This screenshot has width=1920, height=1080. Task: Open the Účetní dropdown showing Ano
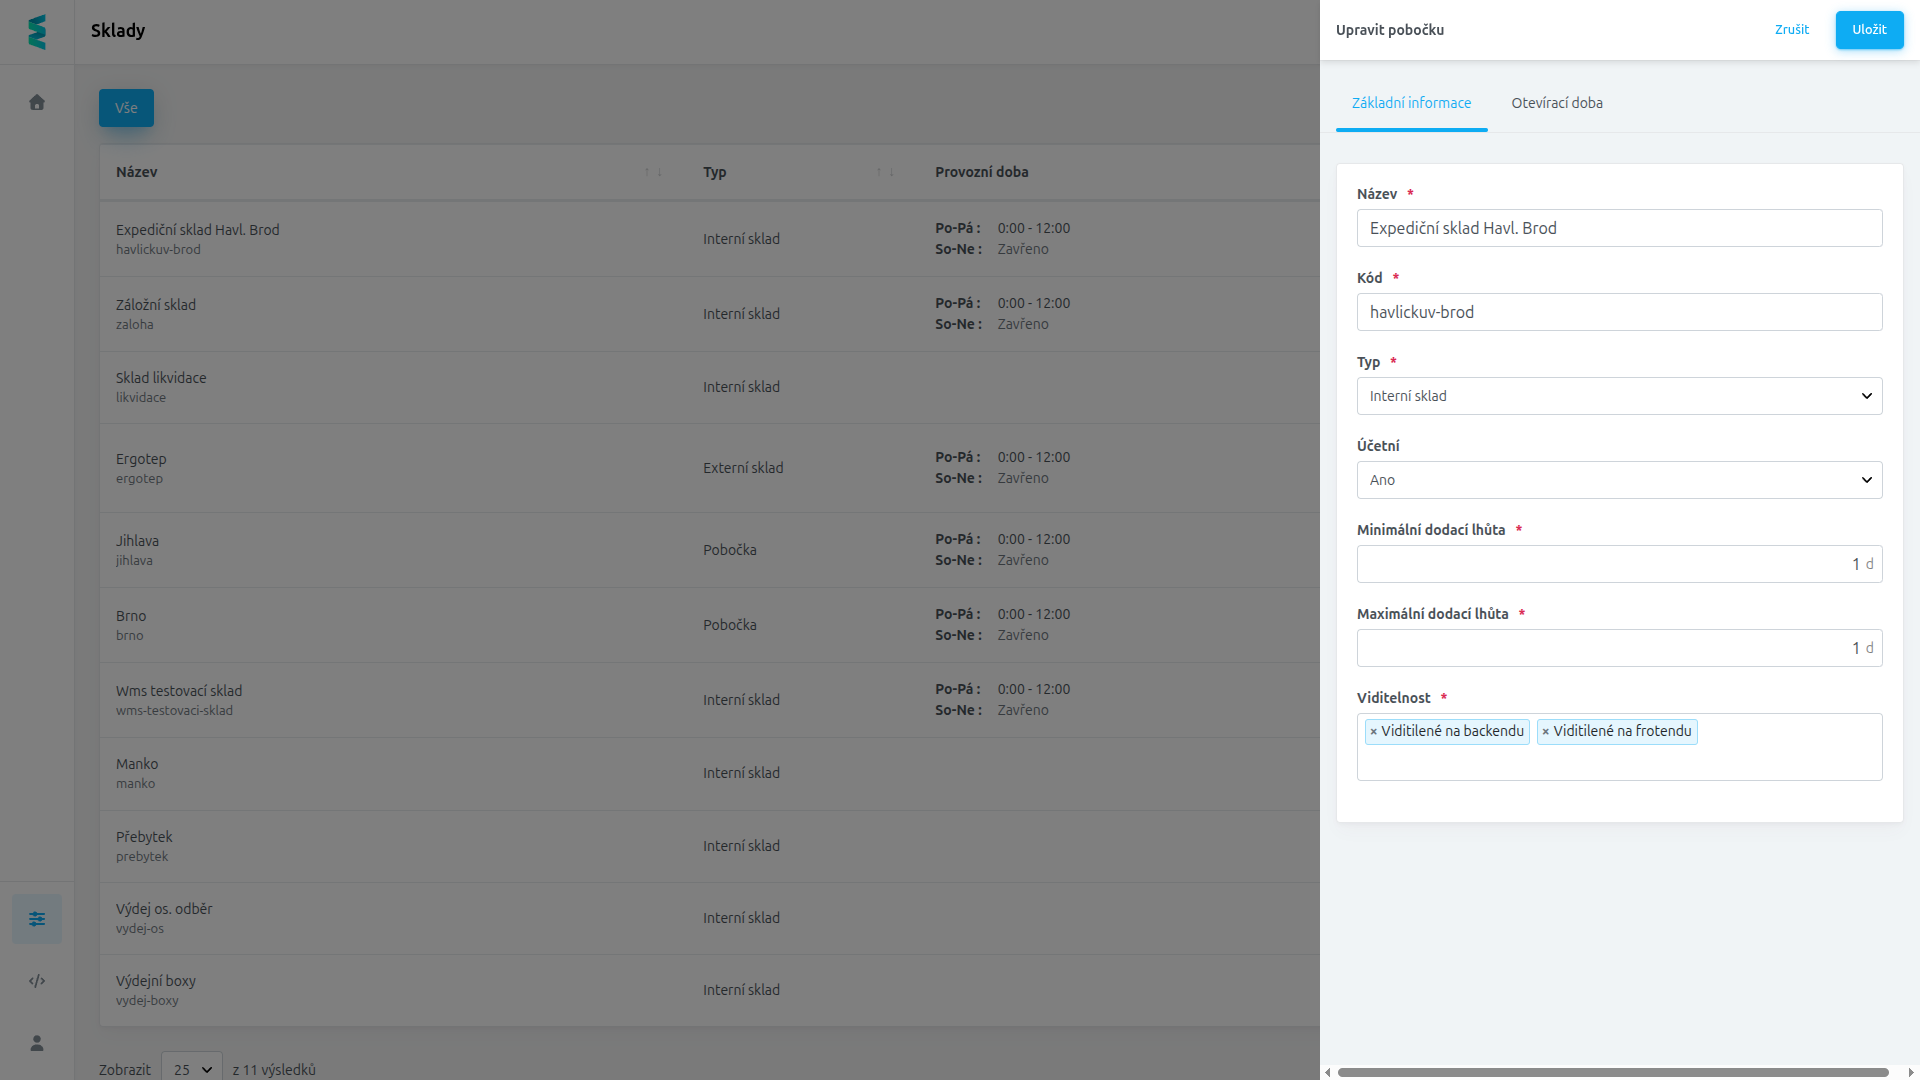(x=1619, y=480)
